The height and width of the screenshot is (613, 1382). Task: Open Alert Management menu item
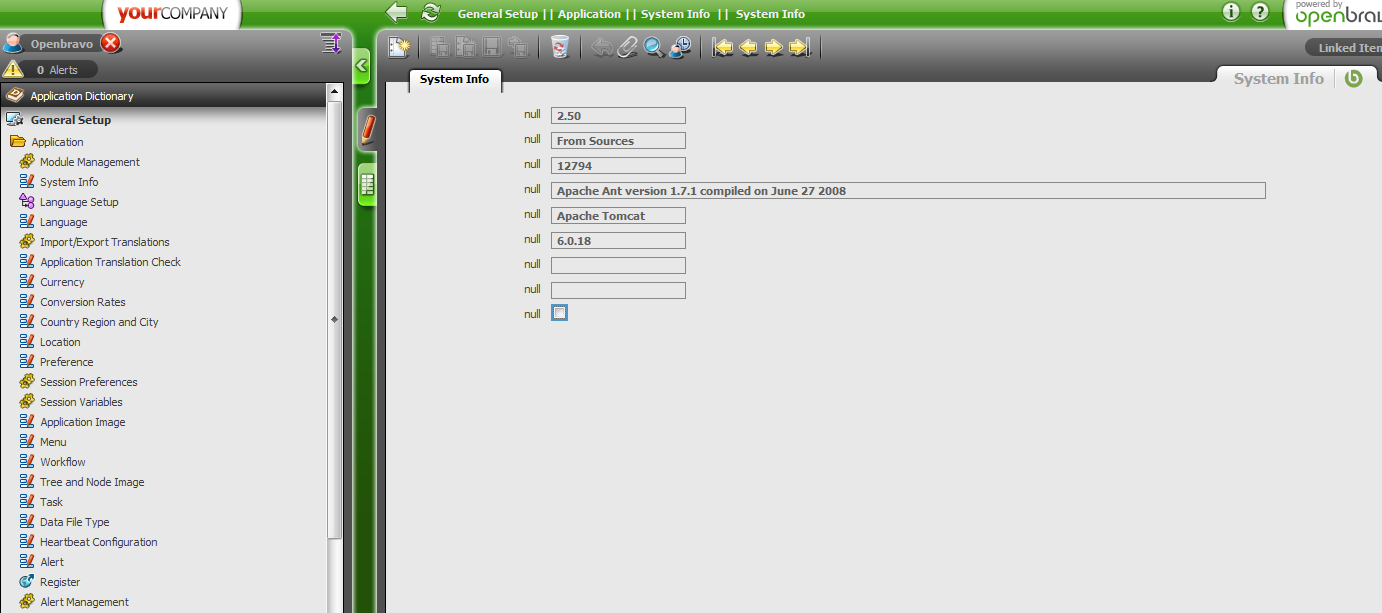point(85,602)
